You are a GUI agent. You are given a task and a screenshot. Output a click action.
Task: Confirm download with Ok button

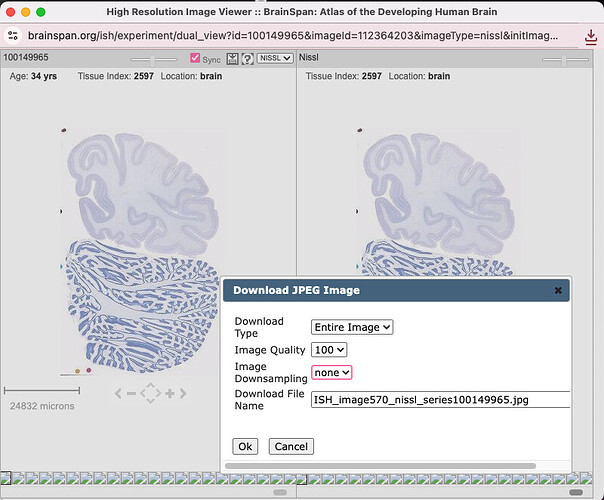click(245, 446)
